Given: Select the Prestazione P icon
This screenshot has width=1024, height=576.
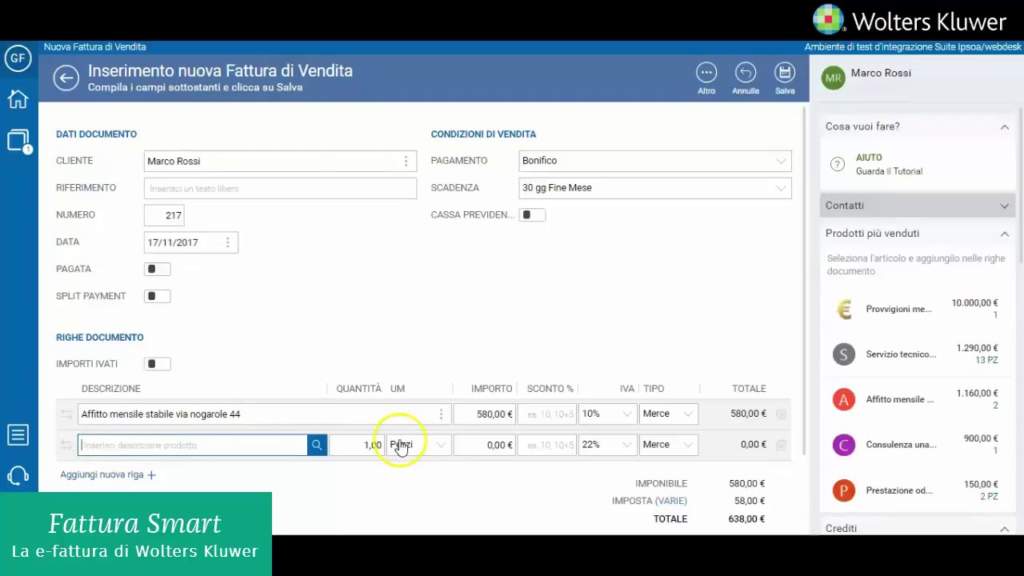Looking at the screenshot, I should [844, 490].
